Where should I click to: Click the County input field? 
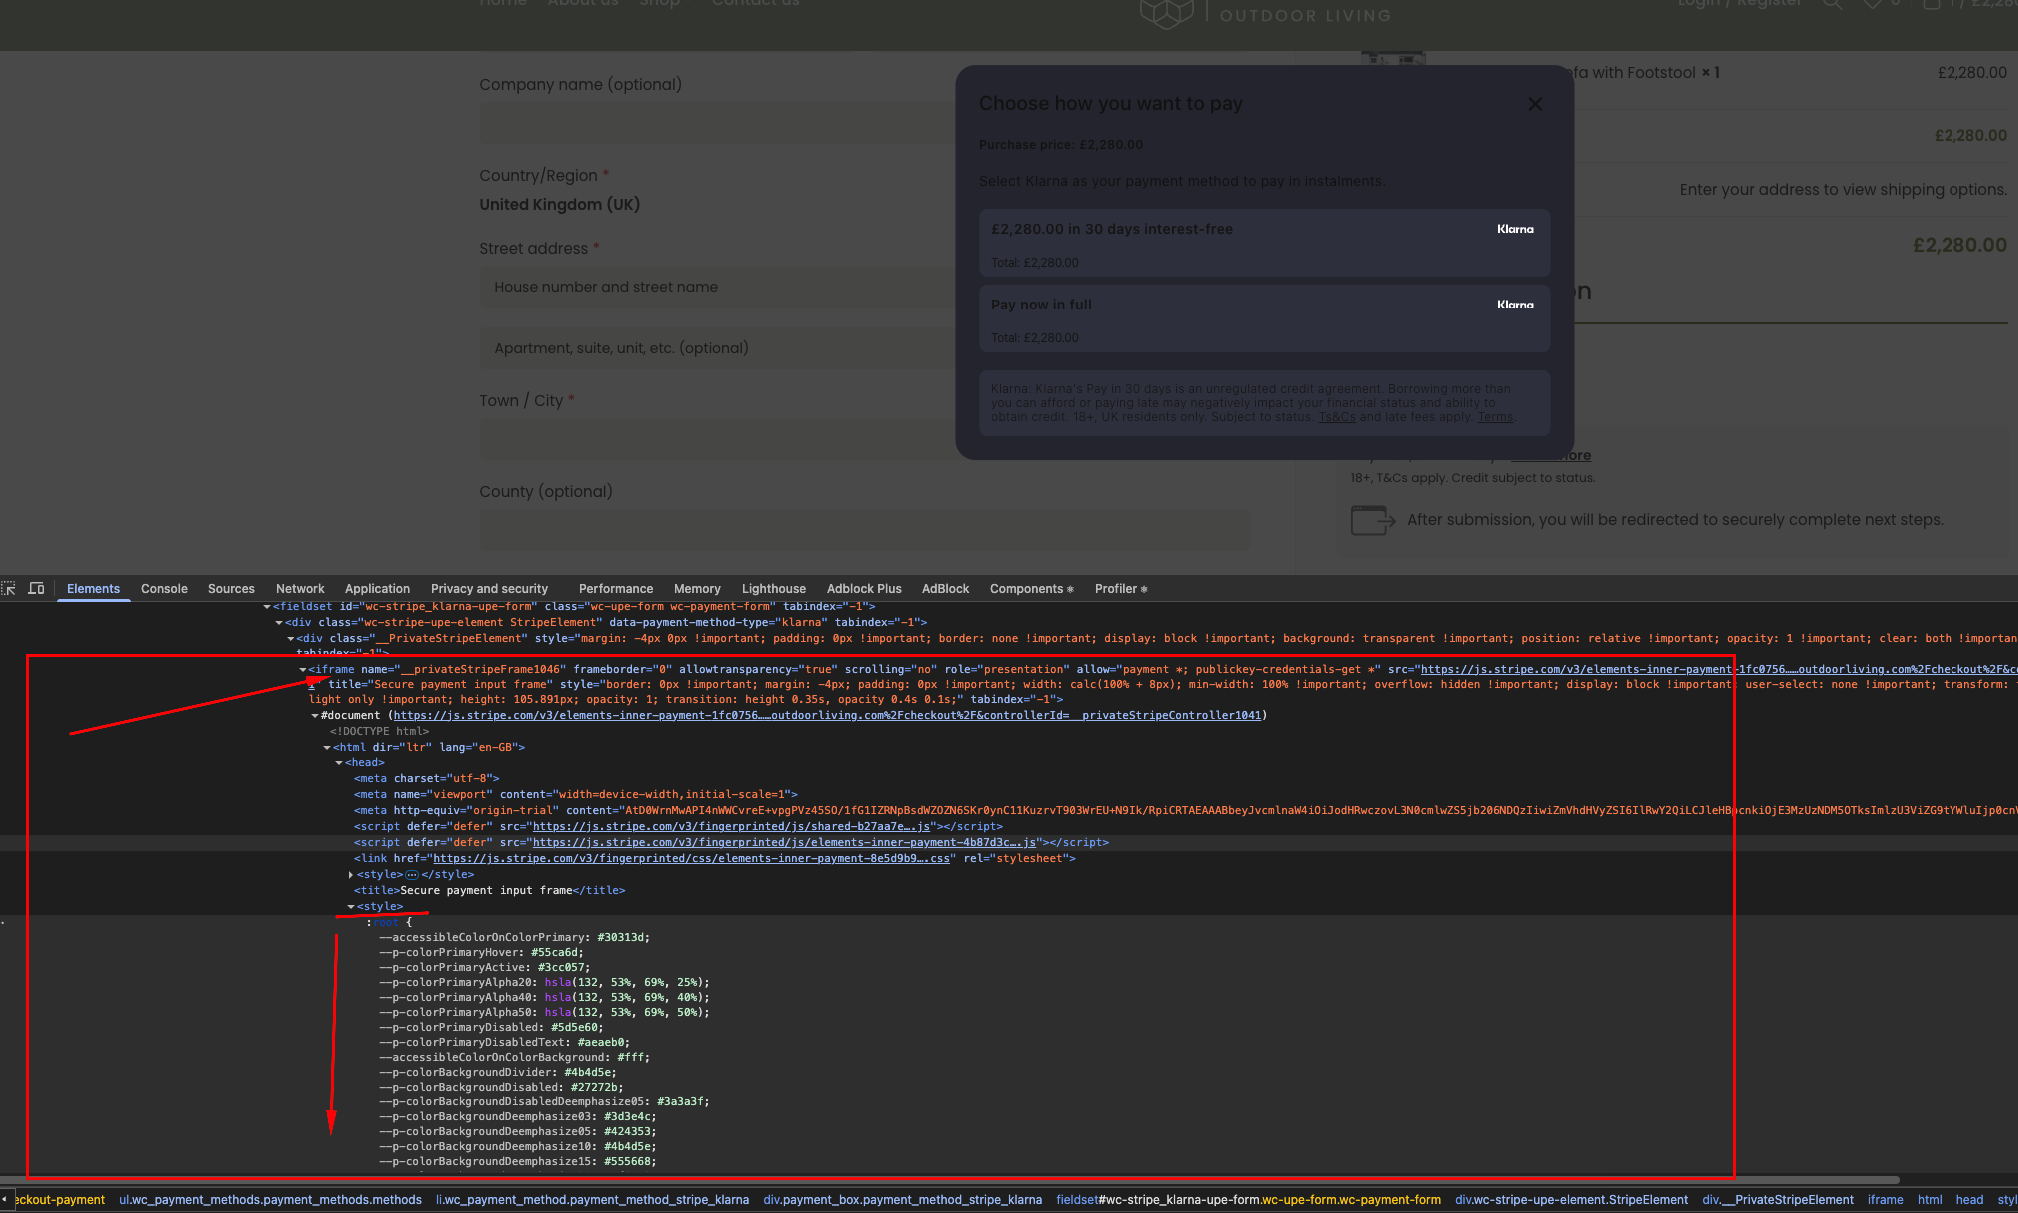click(864, 530)
